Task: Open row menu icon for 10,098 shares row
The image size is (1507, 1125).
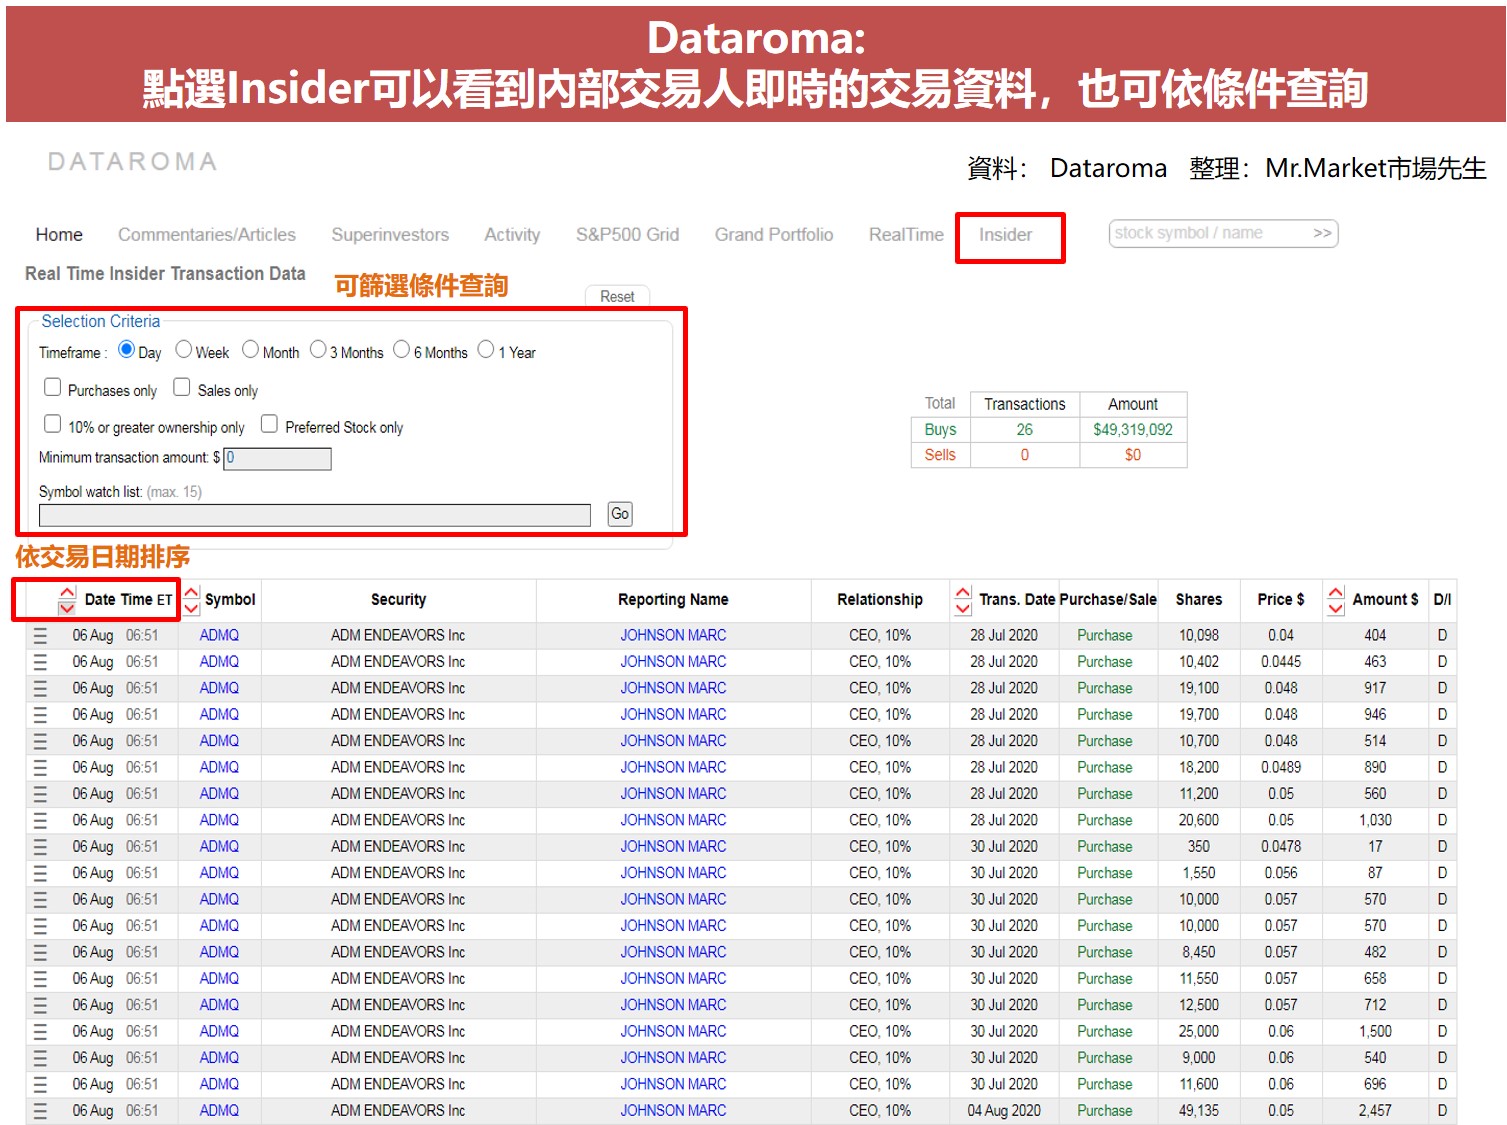Action: (x=40, y=635)
